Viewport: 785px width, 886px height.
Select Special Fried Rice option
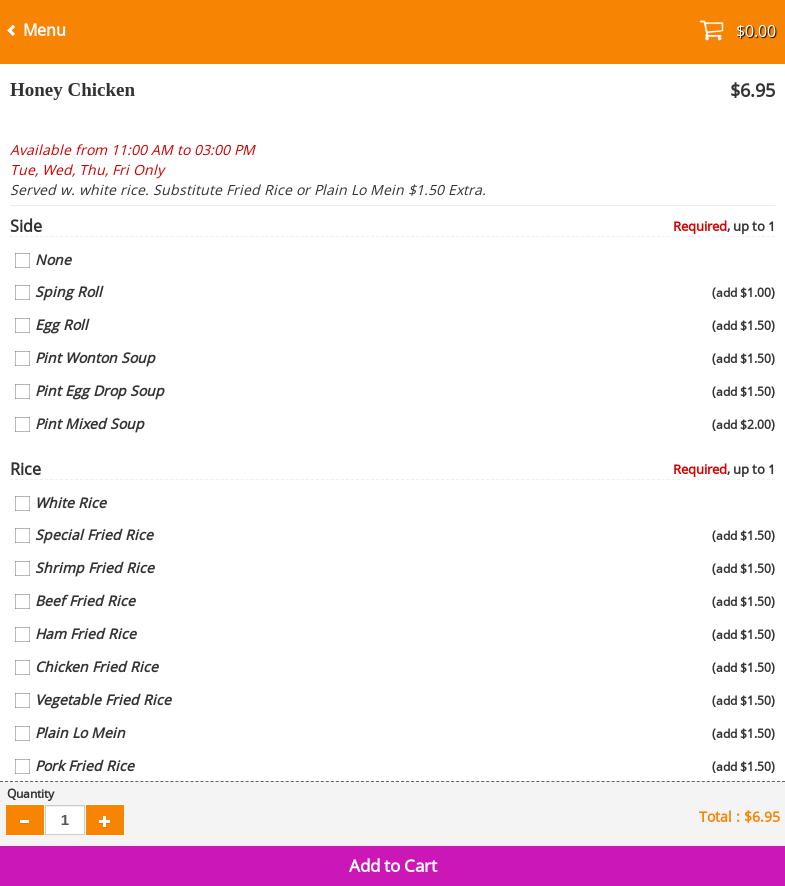[x=22, y=536]
